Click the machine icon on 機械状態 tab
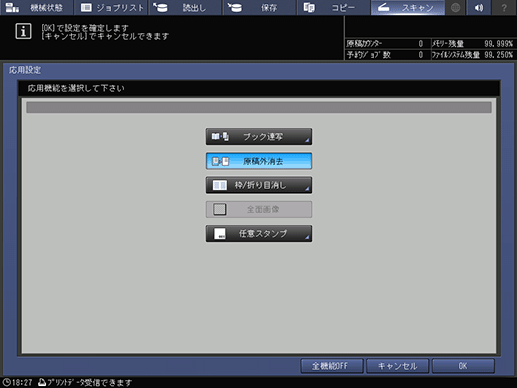Screen dimensions: 517x388 pyautogui.click(x=12, y=7)
